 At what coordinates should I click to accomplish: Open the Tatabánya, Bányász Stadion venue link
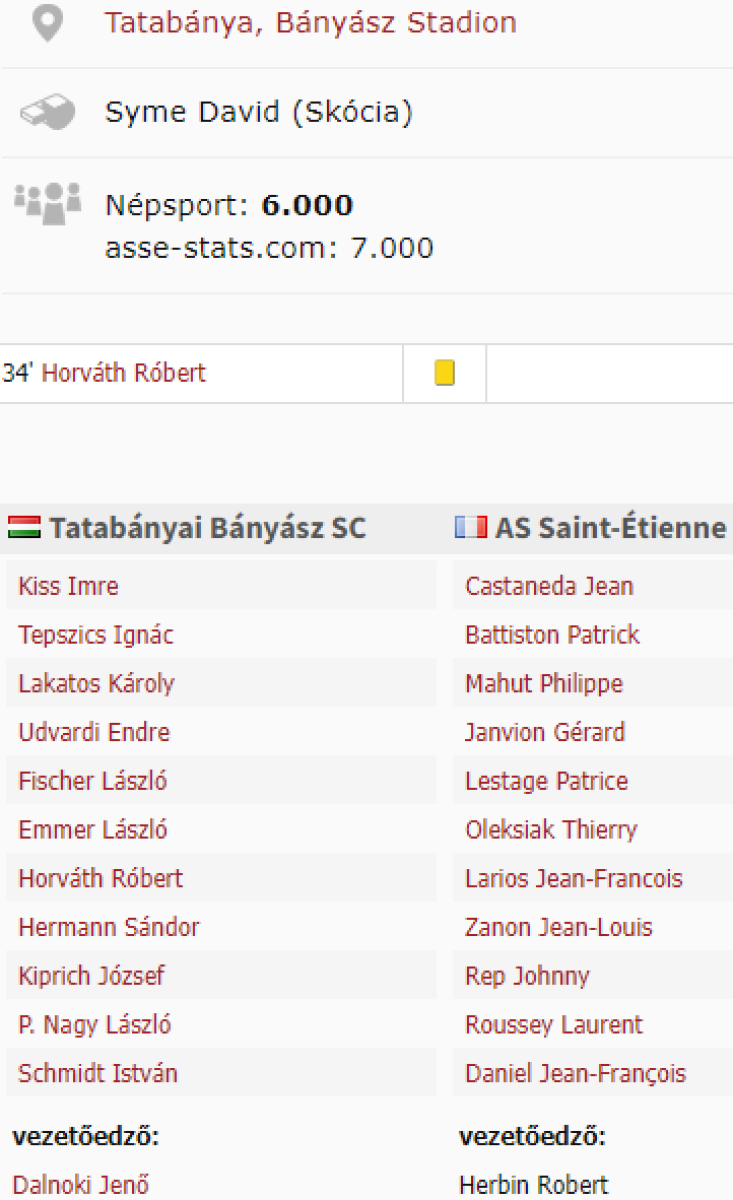pyautogui.click(x=311, y=23)
